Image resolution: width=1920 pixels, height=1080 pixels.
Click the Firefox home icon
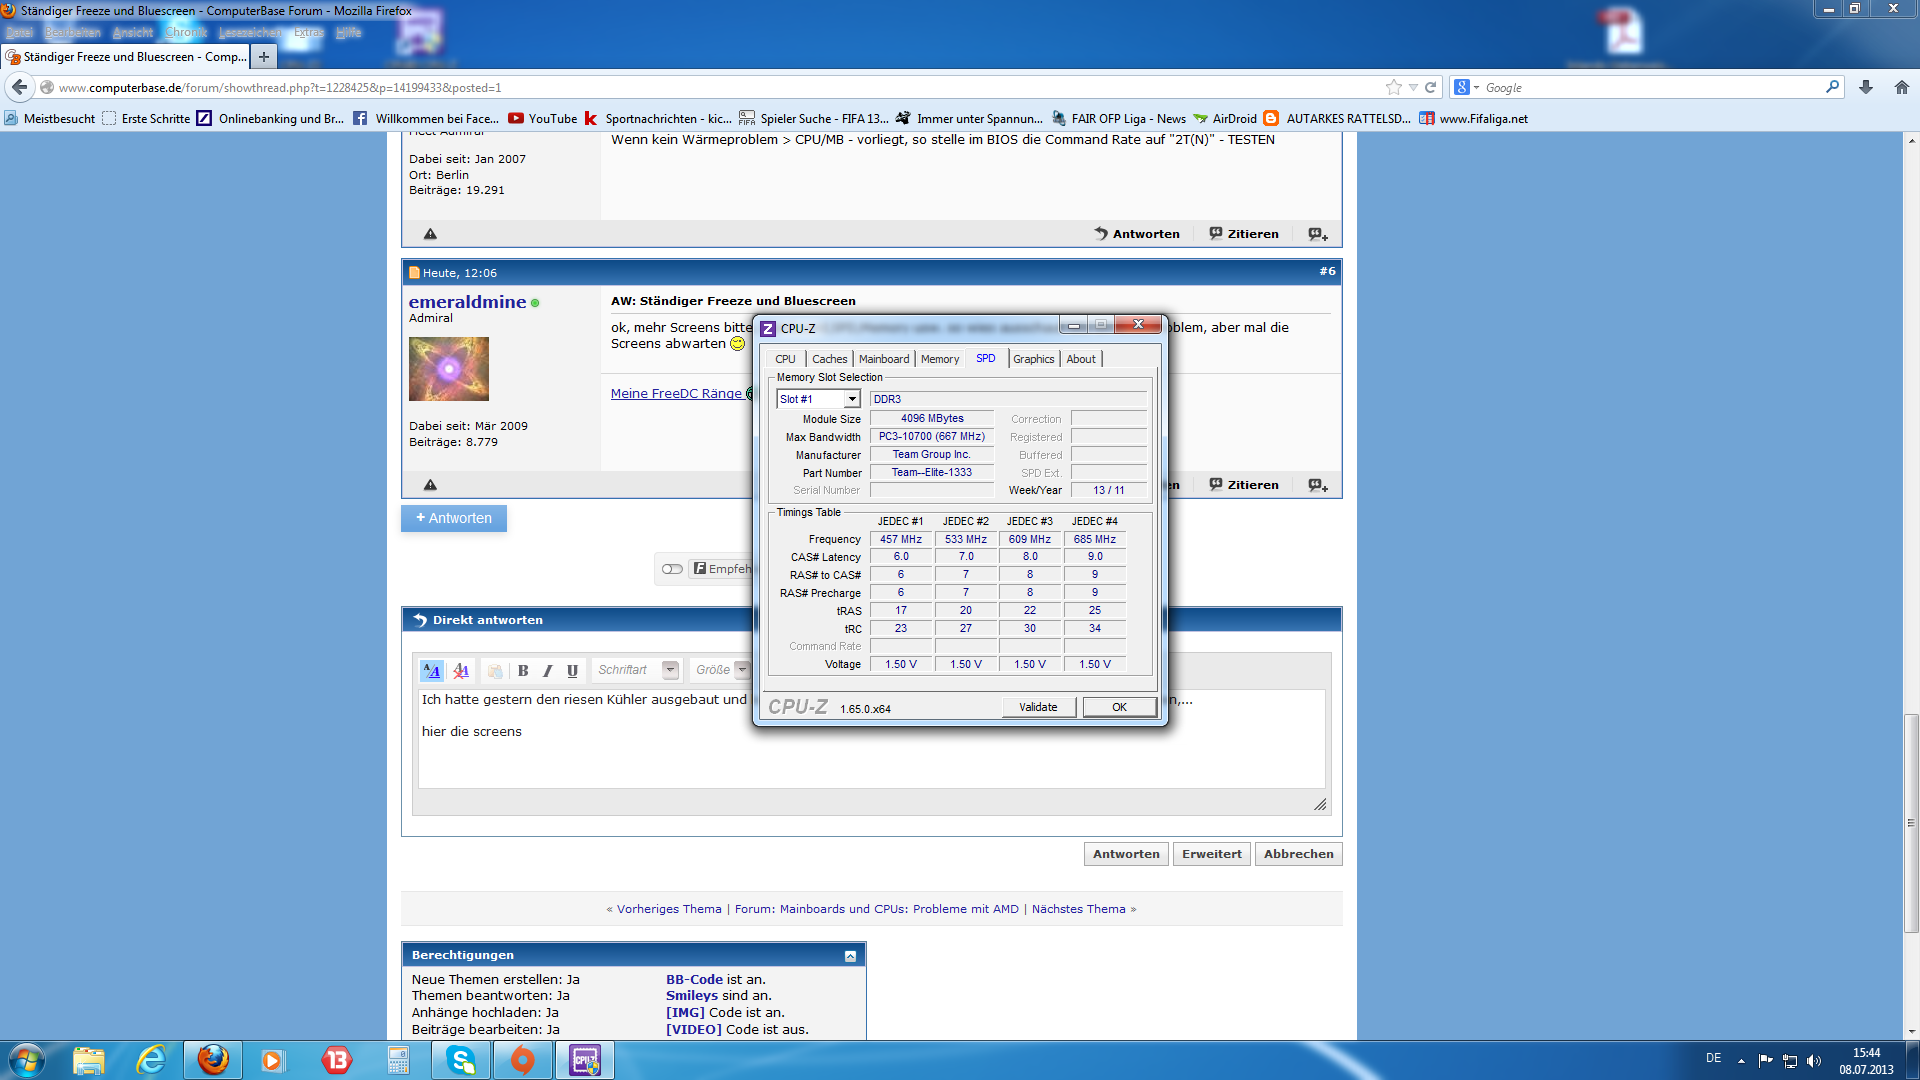pyautogui.click(x=1902, y=88)
